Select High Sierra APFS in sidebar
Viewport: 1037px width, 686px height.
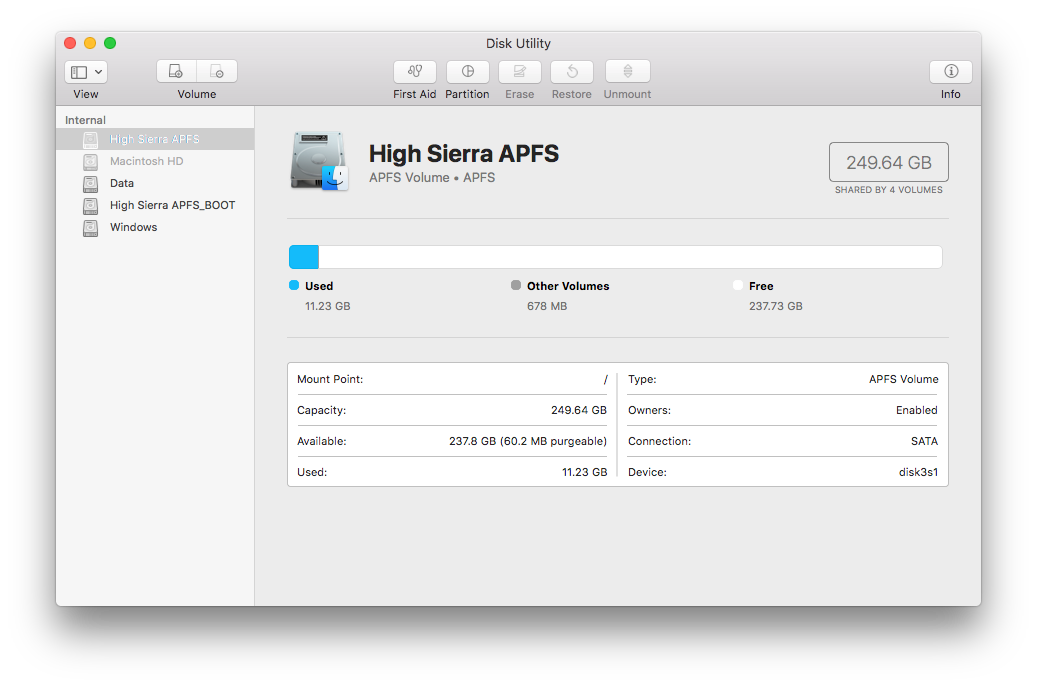[155, 139]
